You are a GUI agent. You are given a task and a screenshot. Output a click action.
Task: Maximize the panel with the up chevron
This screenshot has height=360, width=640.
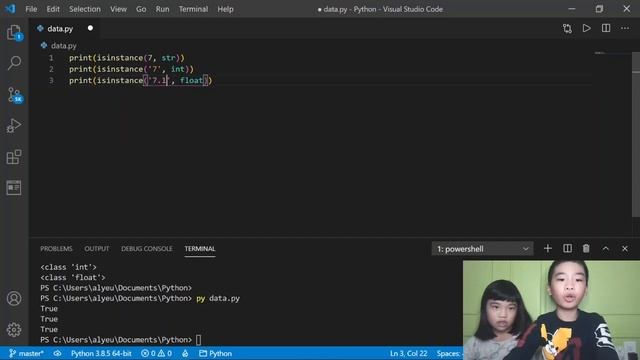606,249
